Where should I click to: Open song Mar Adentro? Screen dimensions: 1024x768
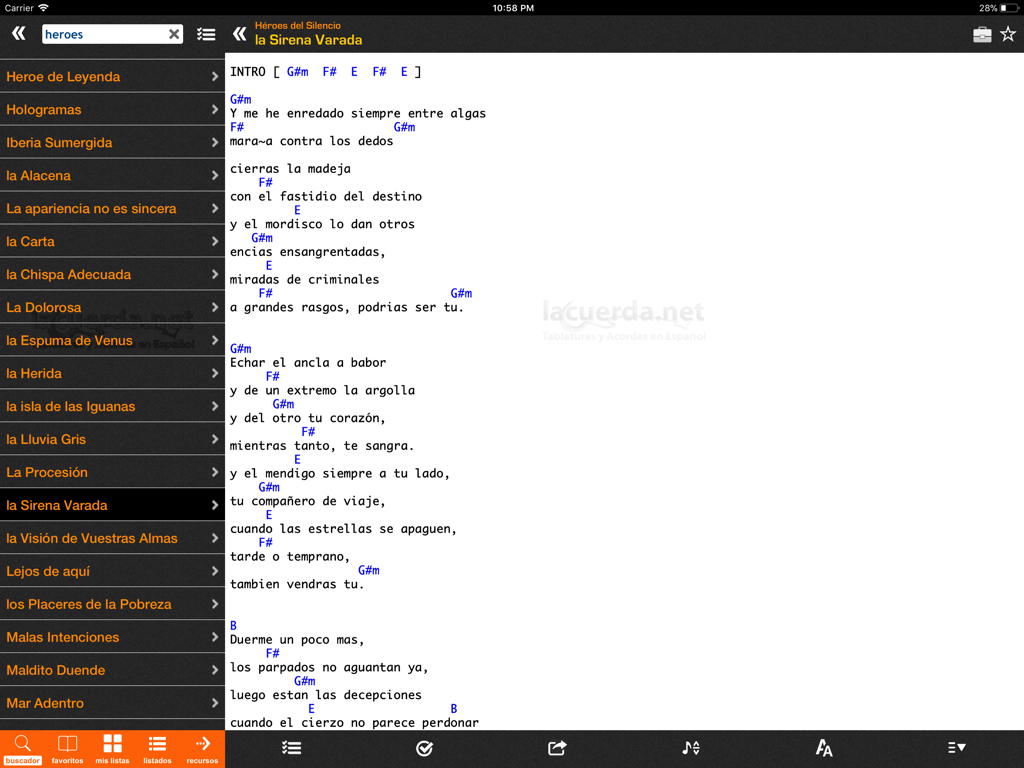point(112,703)
